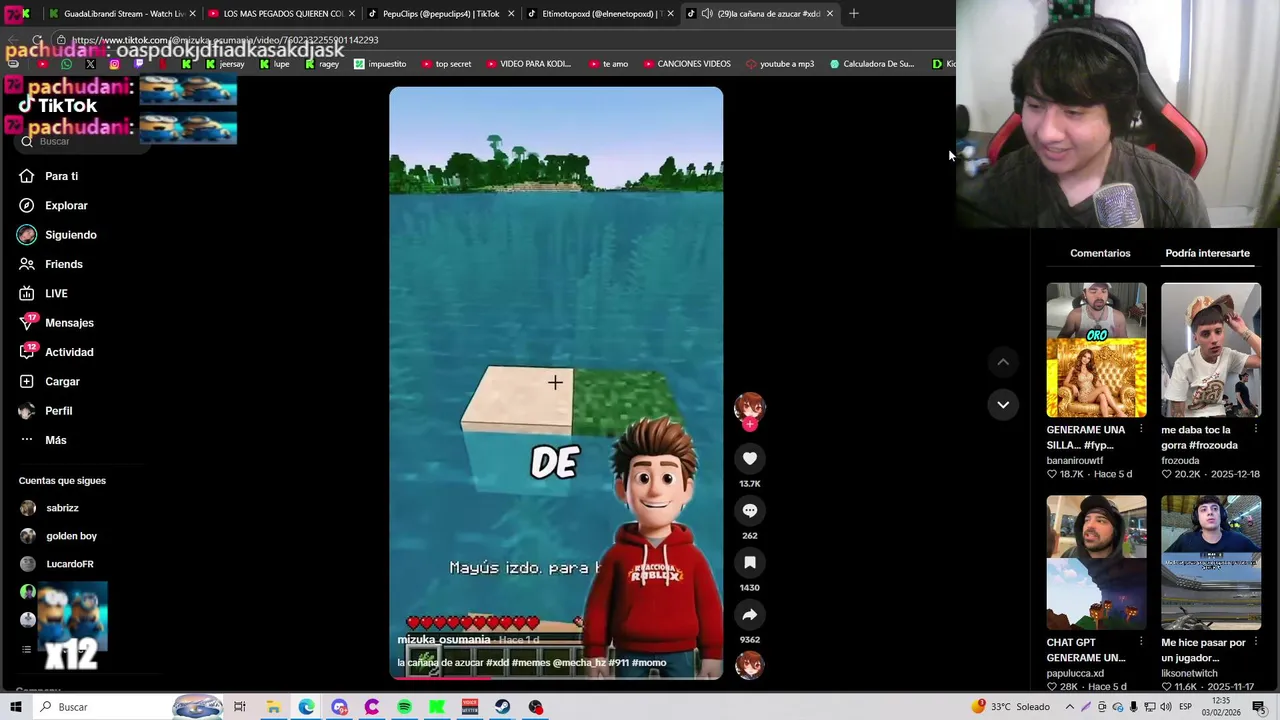This screenshot has height=720, width=1280.
Task: Open the te amo bookmark
Action: pos(608,64)
